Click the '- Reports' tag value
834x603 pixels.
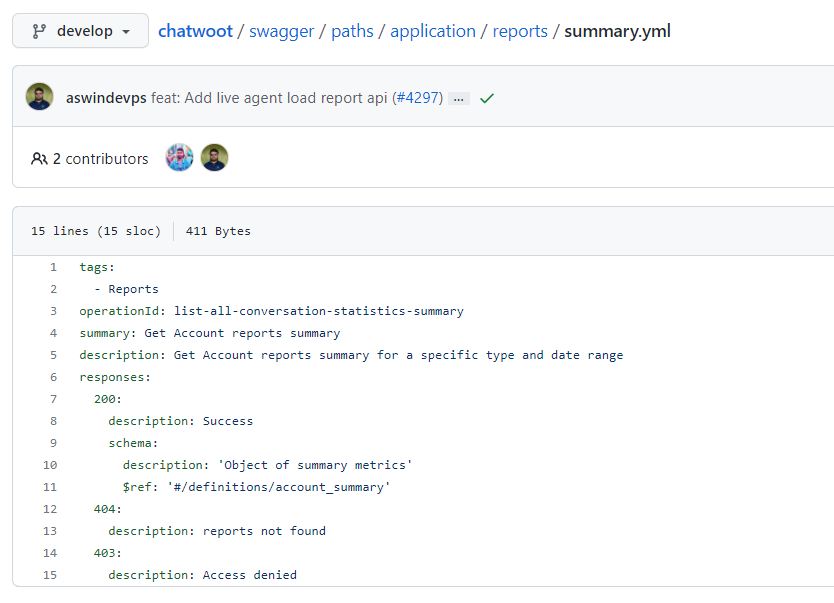coord(126,289)
